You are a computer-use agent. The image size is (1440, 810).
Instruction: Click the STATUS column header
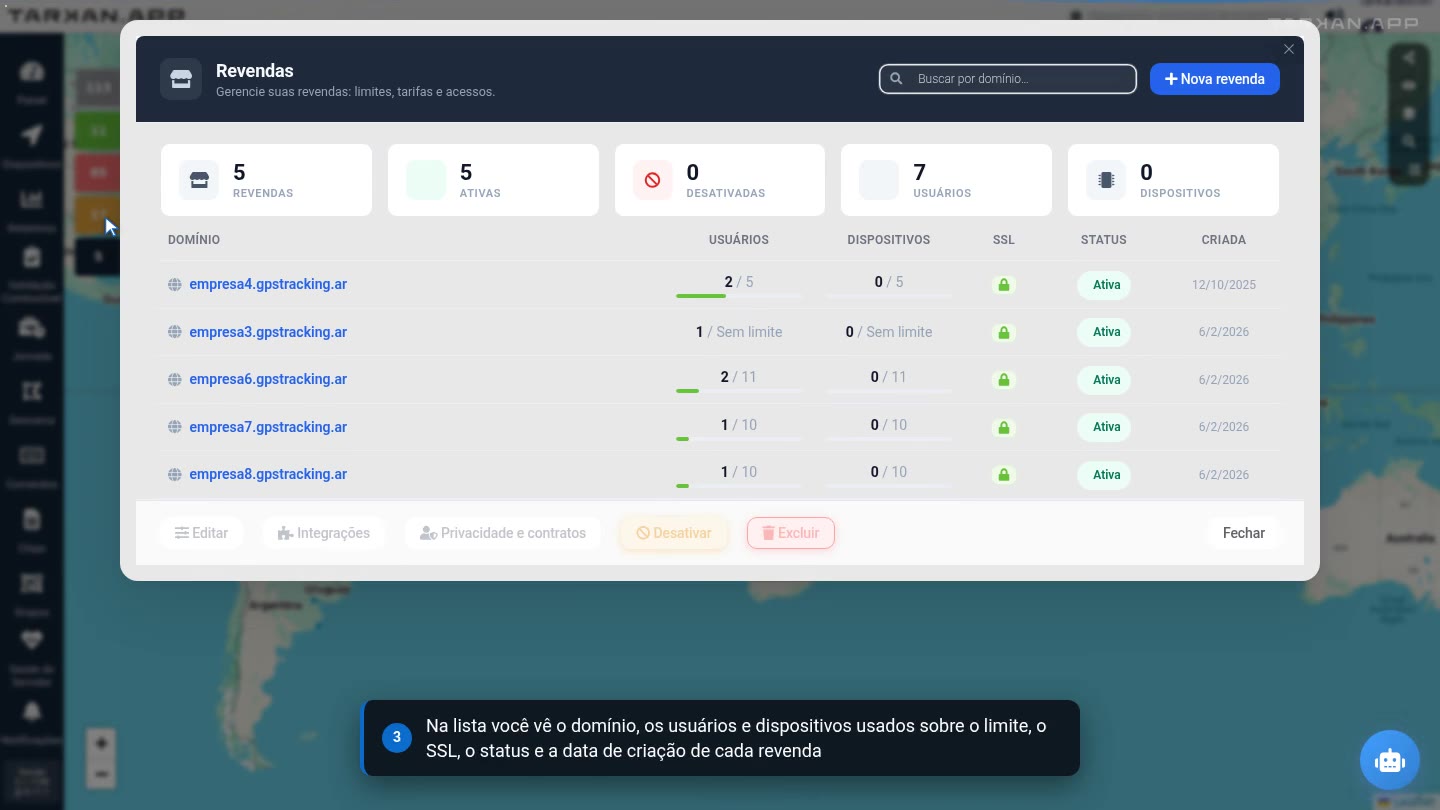coord(1104,240)
